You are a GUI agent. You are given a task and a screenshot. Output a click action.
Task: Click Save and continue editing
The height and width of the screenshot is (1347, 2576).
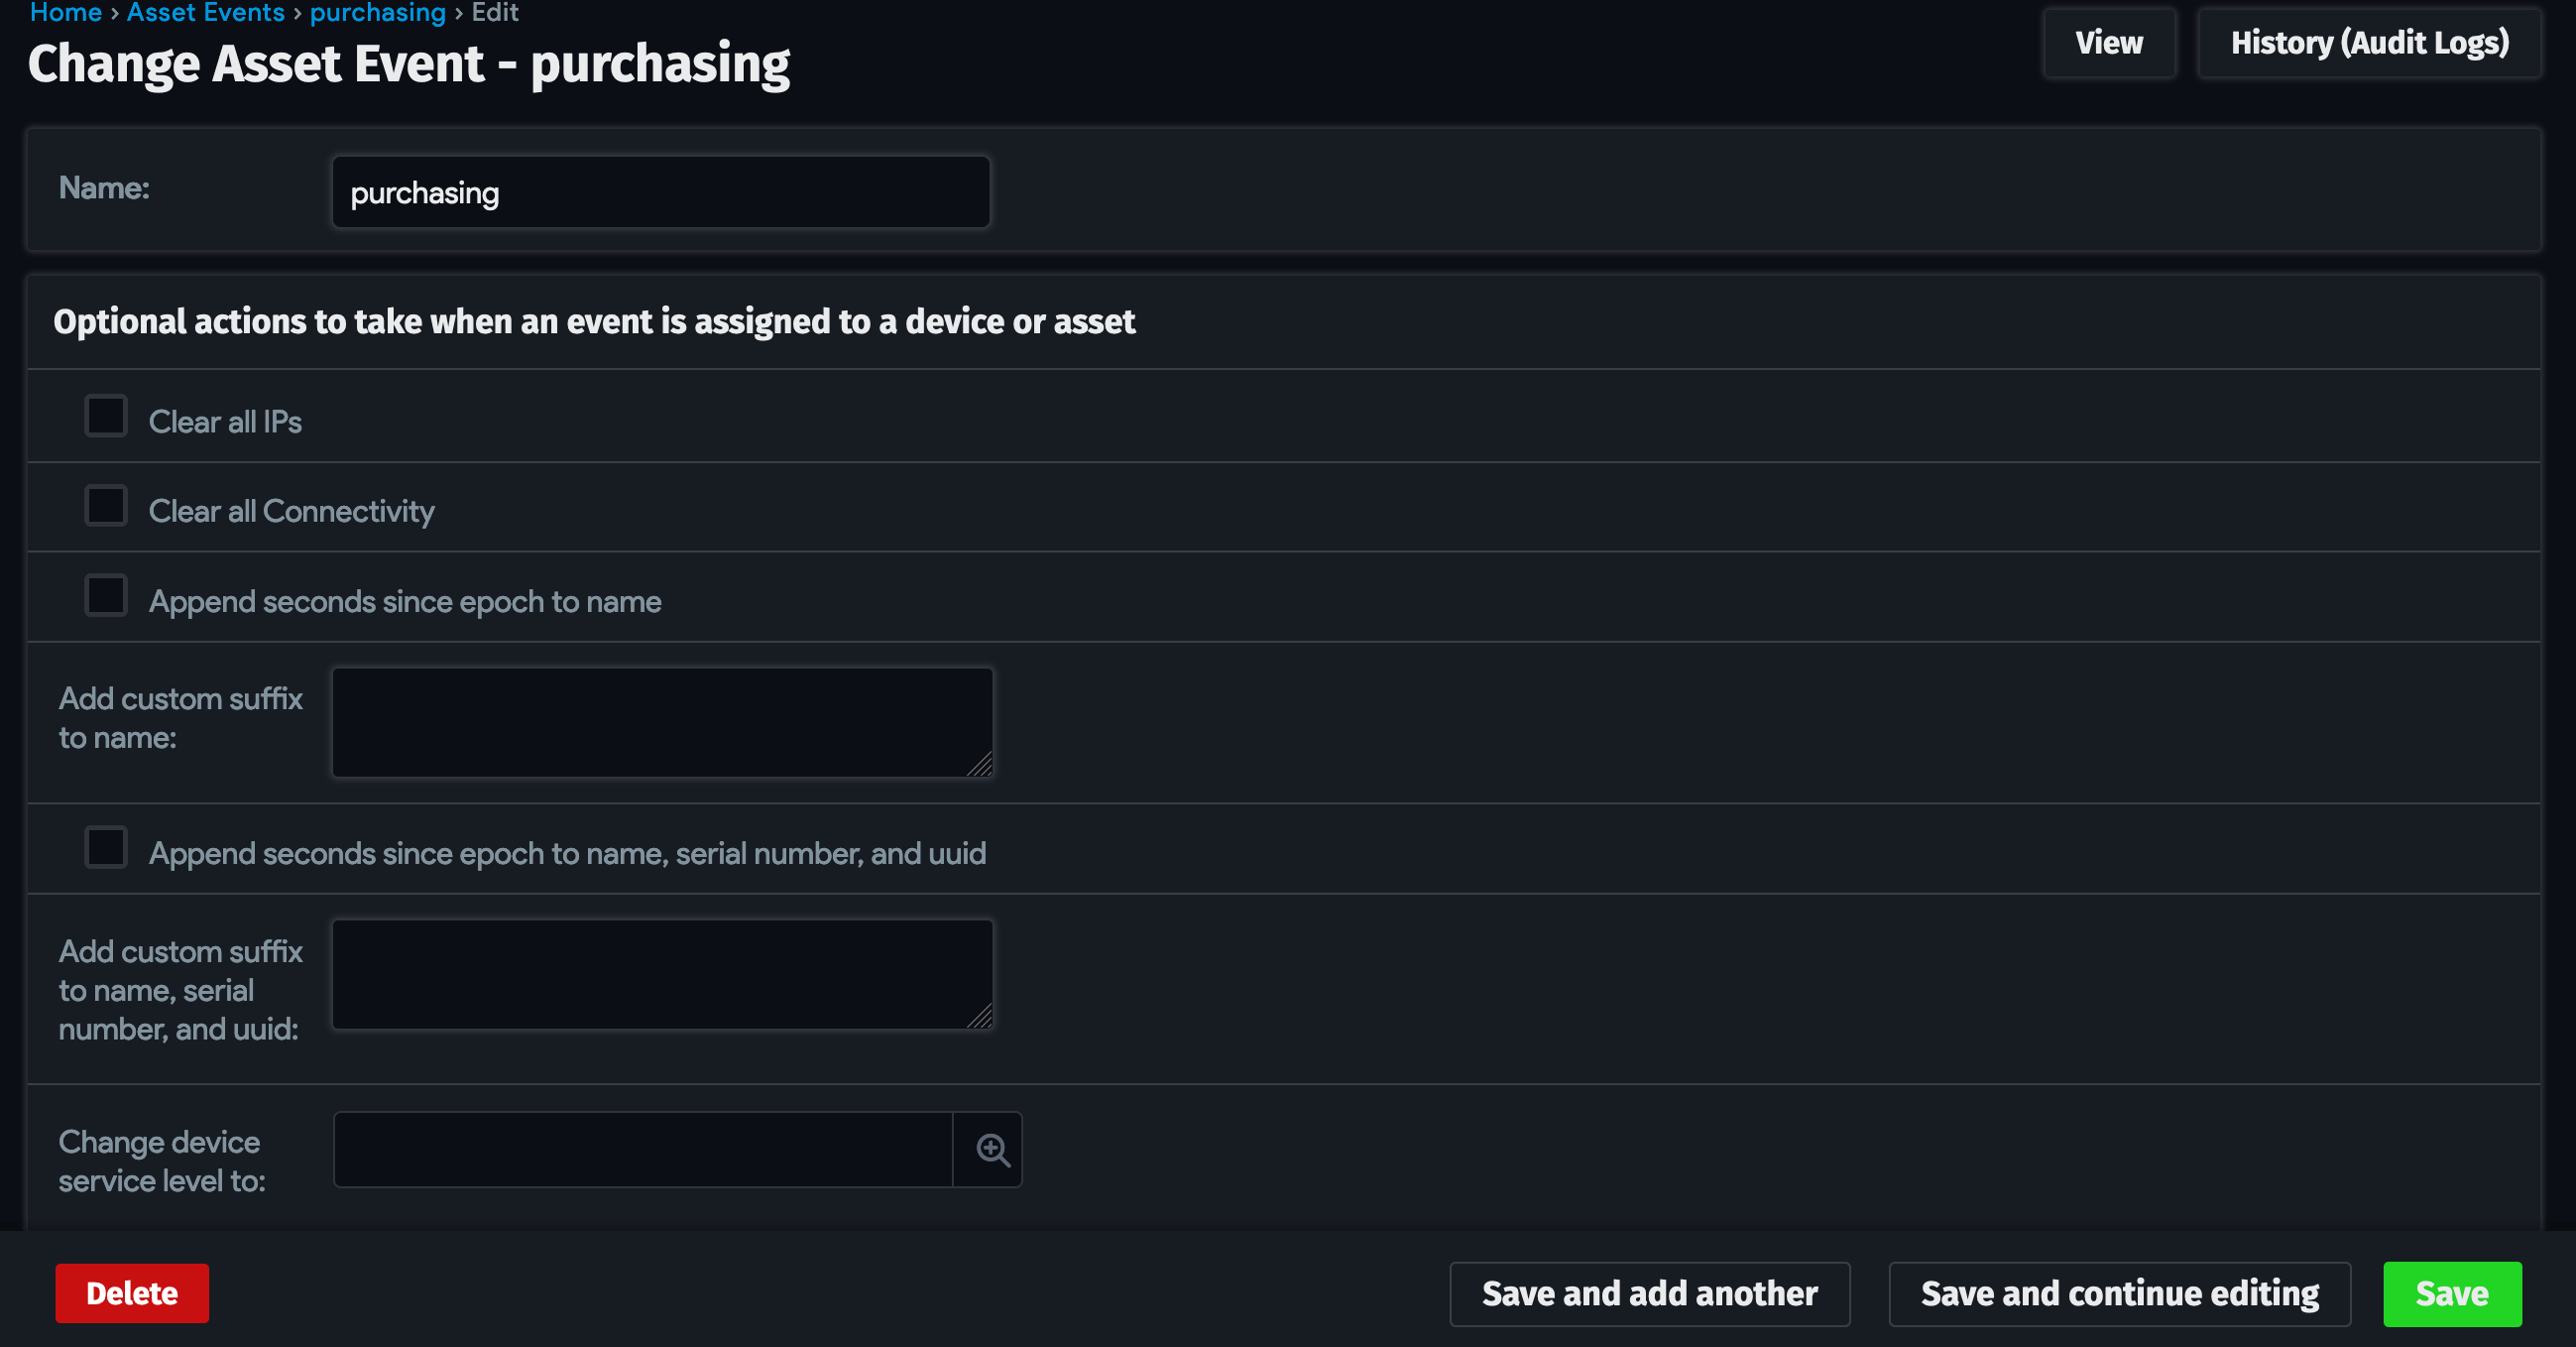[2118, 1293]
